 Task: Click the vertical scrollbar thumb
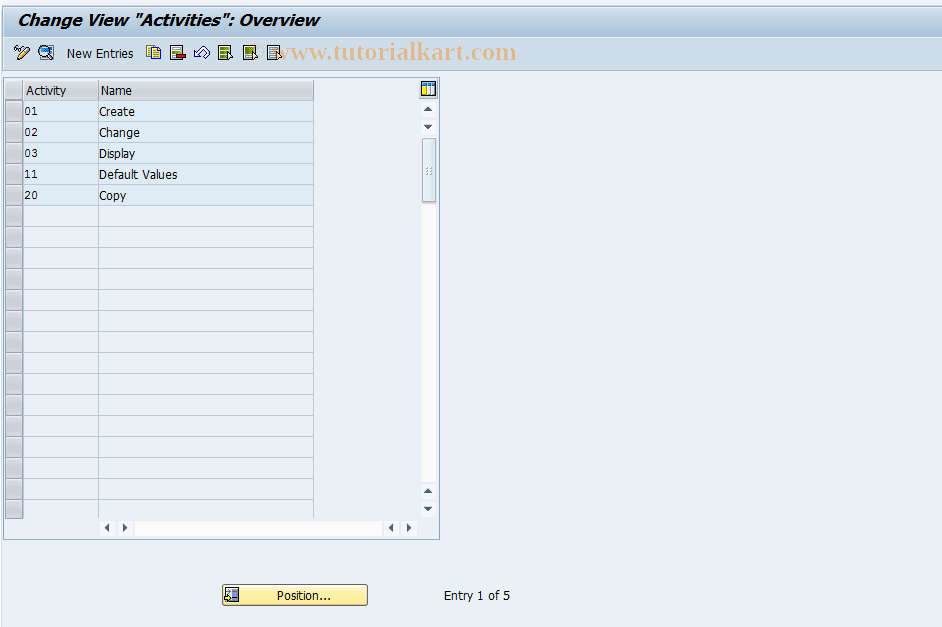(428, 171)
